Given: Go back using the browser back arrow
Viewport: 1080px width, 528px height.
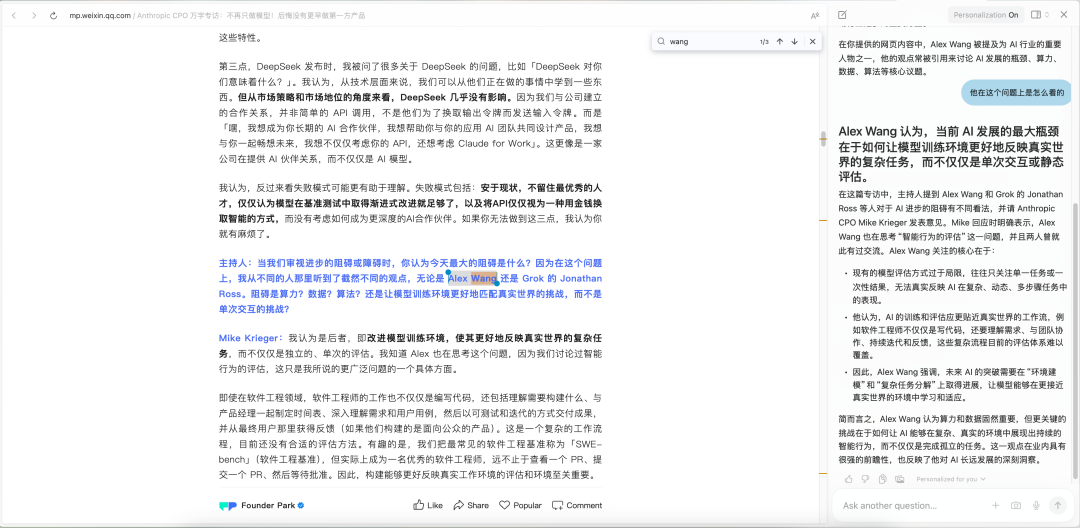Looking at the screenshot, I should [x=14, y=16].
